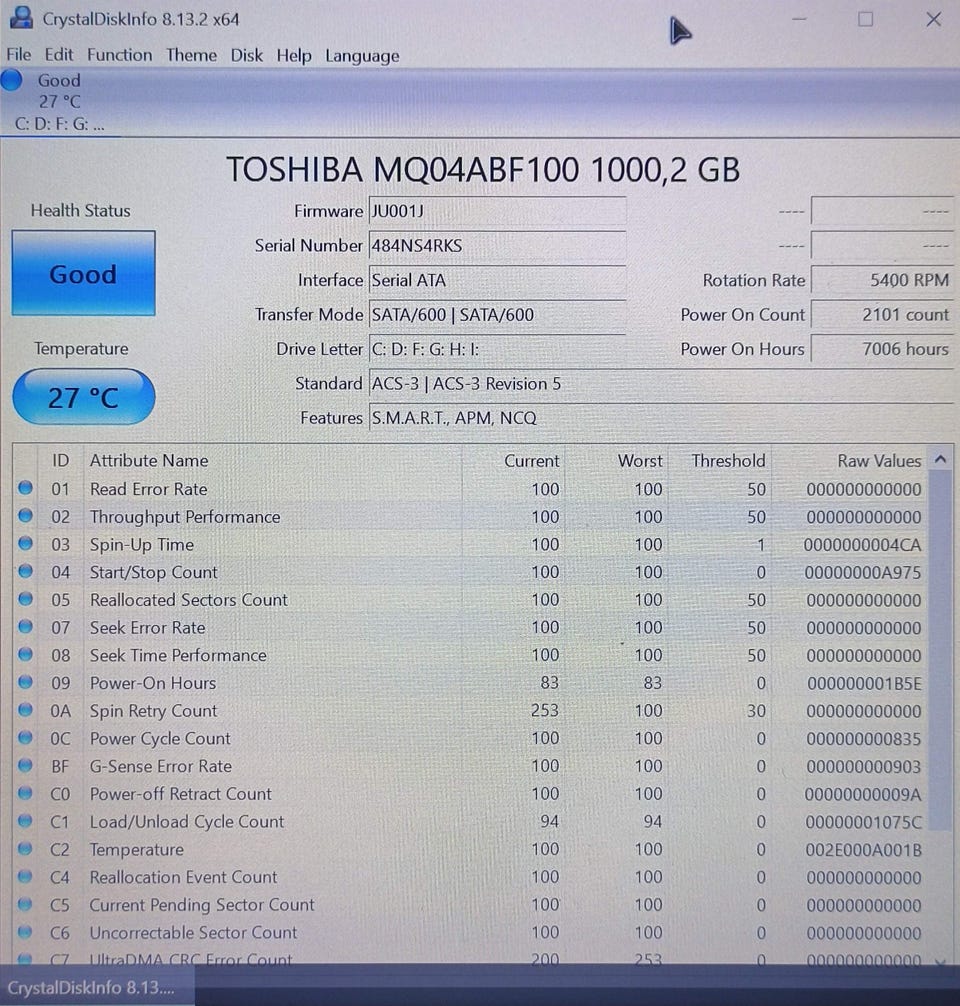Click status icon of Seek Time Performance row
The height and width of the screenshot is (1006, 960).
pyautogui.click(x=26, y=654)
